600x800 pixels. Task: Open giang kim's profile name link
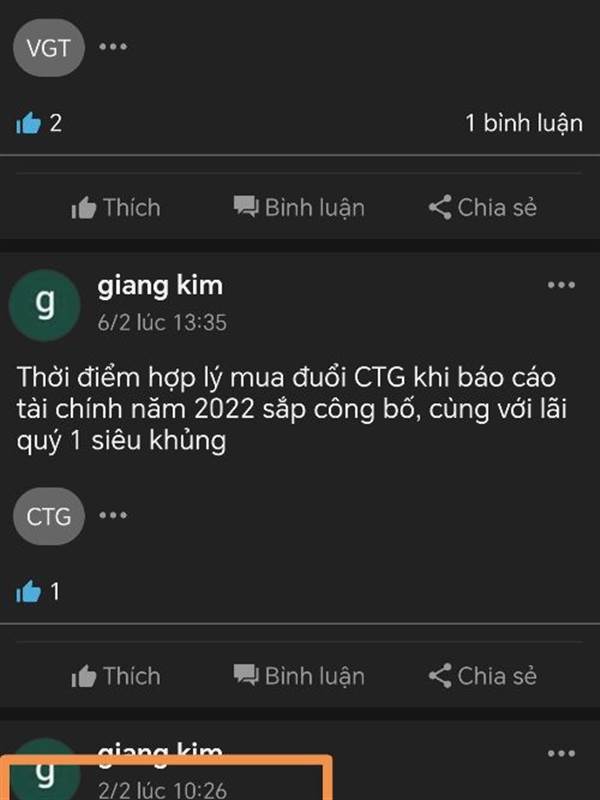[160, 286]
